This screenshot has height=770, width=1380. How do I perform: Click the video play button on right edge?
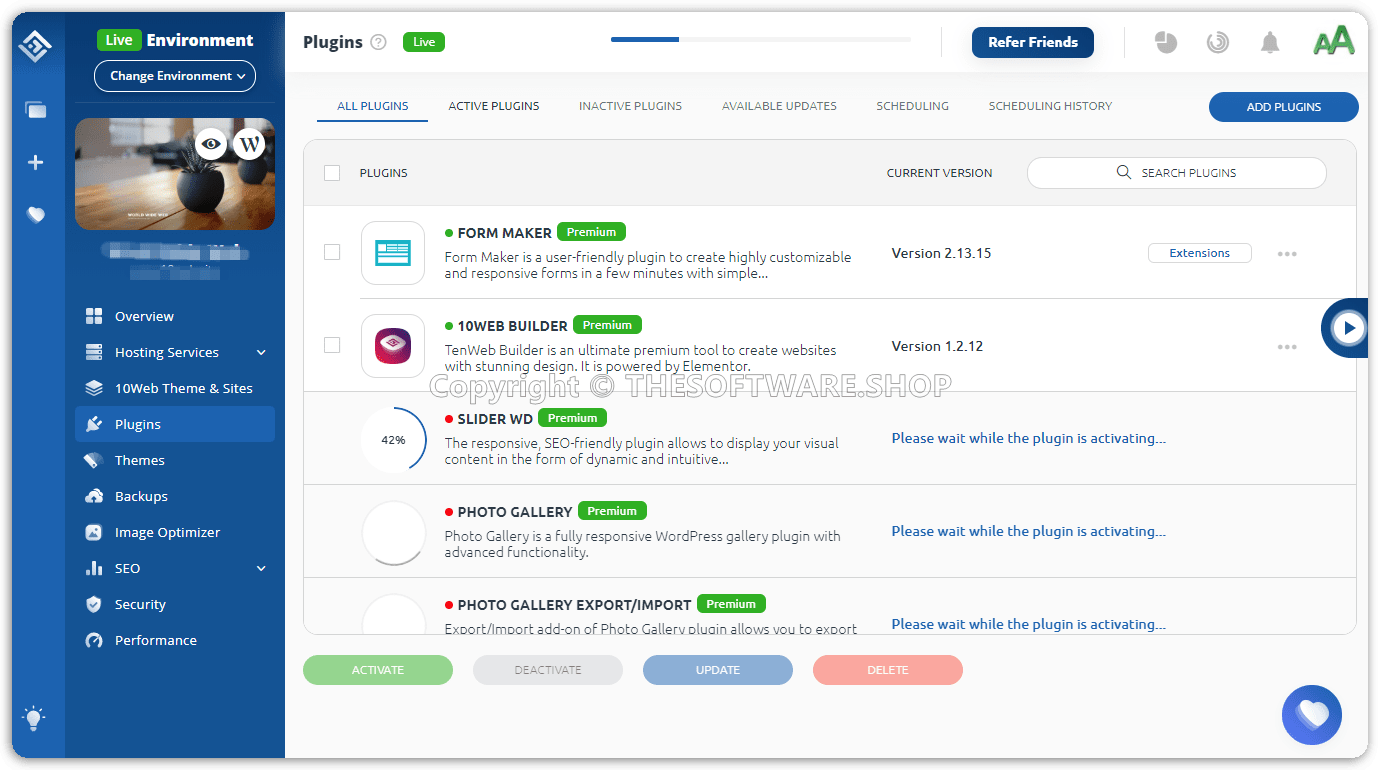1349,327
